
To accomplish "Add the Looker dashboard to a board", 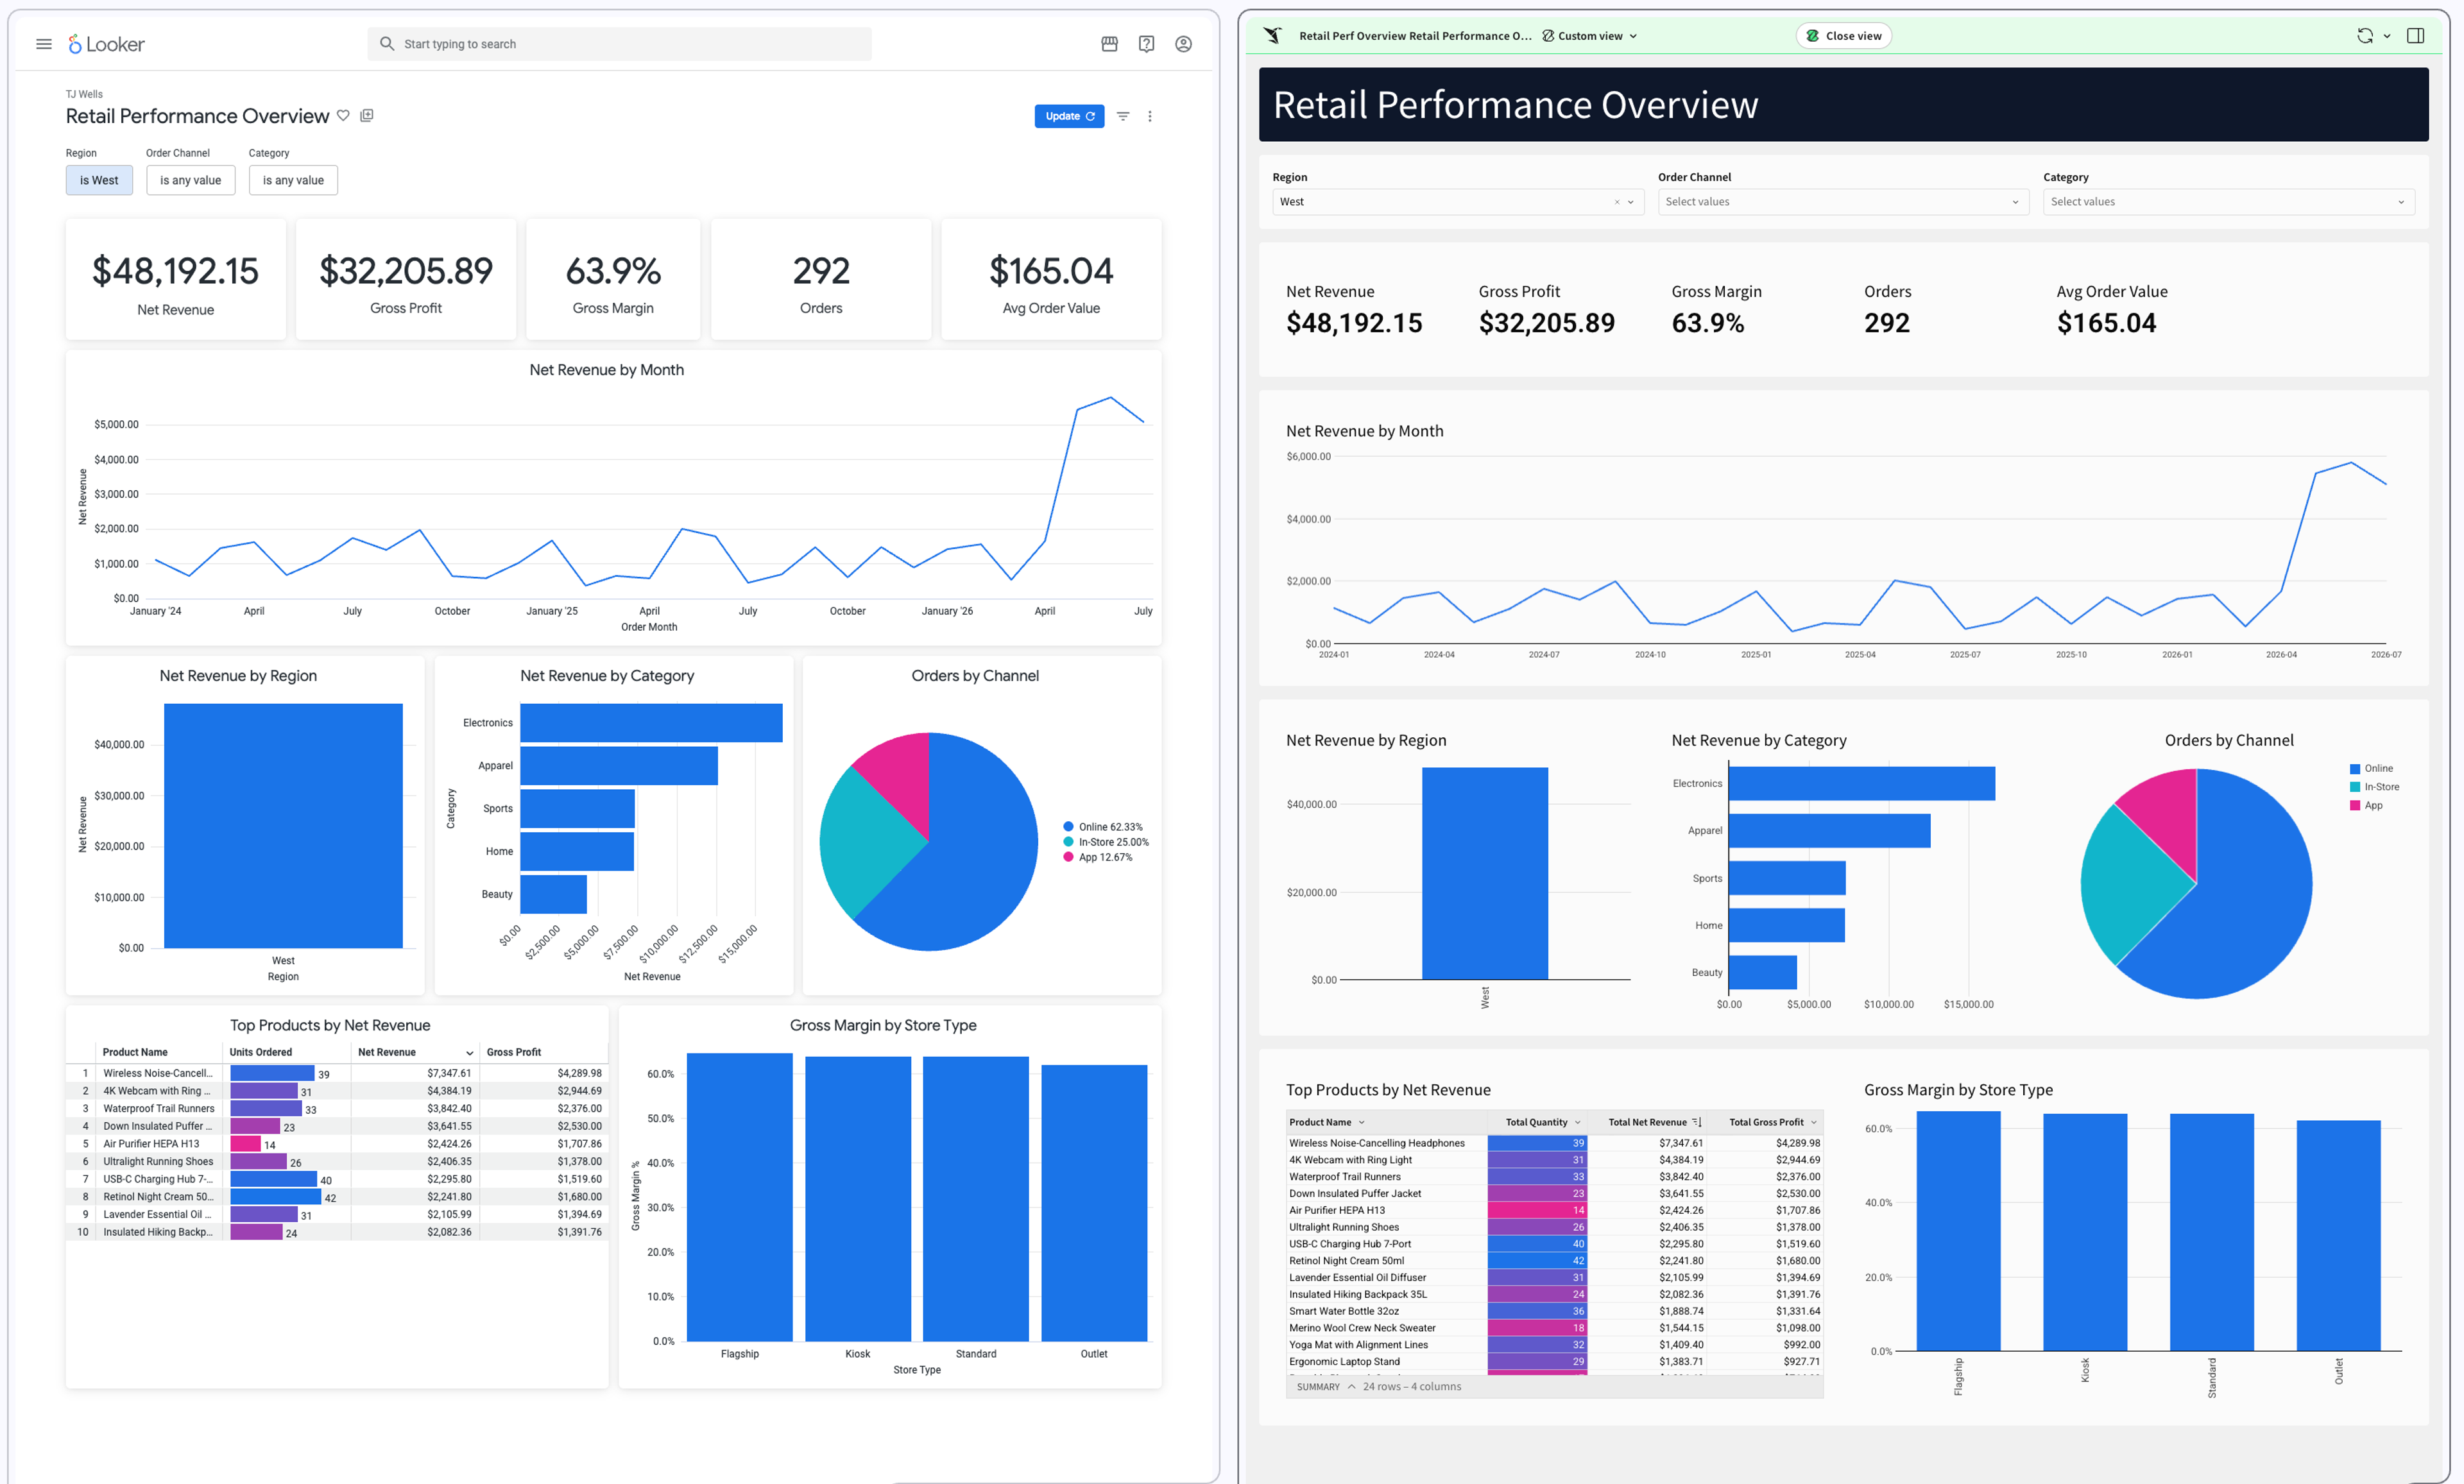I will 367,116.
